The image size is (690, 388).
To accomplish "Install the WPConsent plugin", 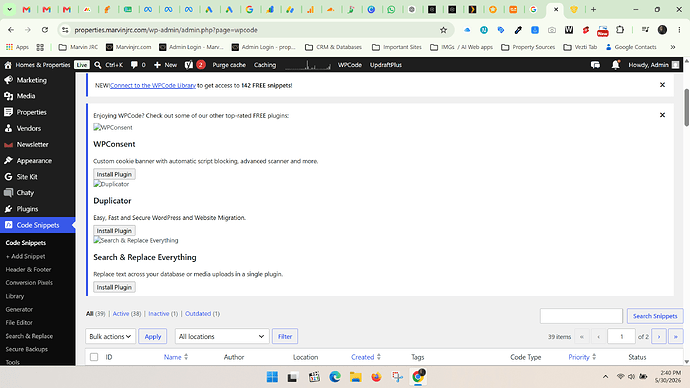I will tap(114, 174).
